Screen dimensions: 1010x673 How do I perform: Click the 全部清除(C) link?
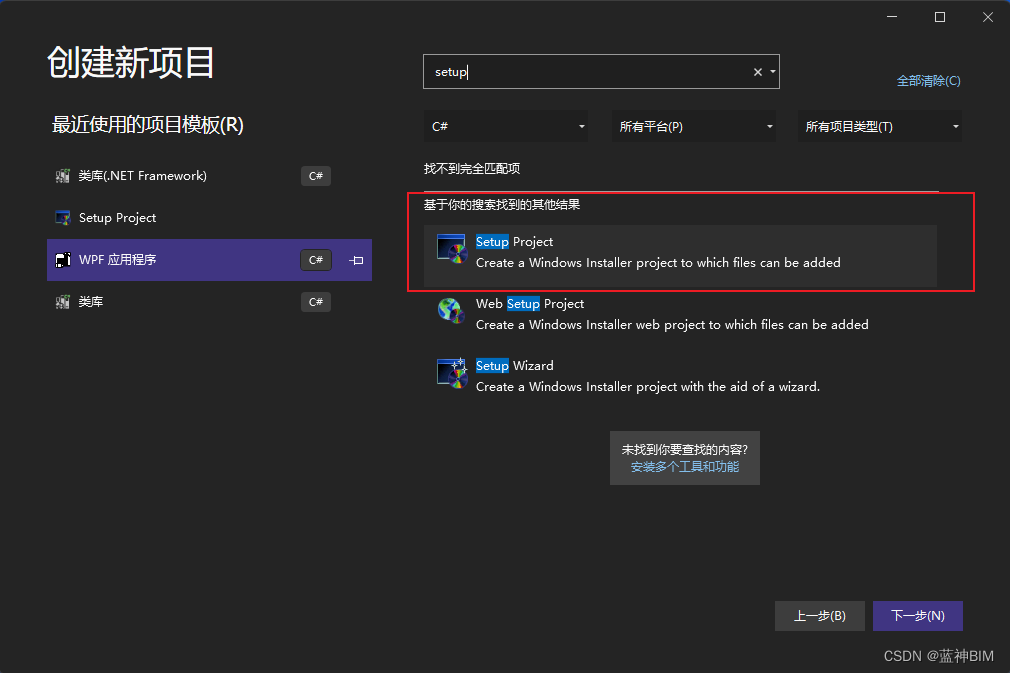coord(928,81)
